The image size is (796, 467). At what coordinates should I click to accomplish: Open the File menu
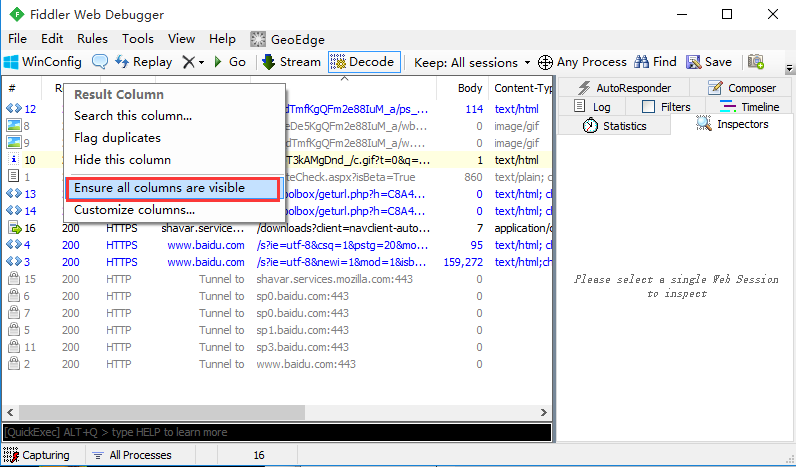[x=17, y=39]
